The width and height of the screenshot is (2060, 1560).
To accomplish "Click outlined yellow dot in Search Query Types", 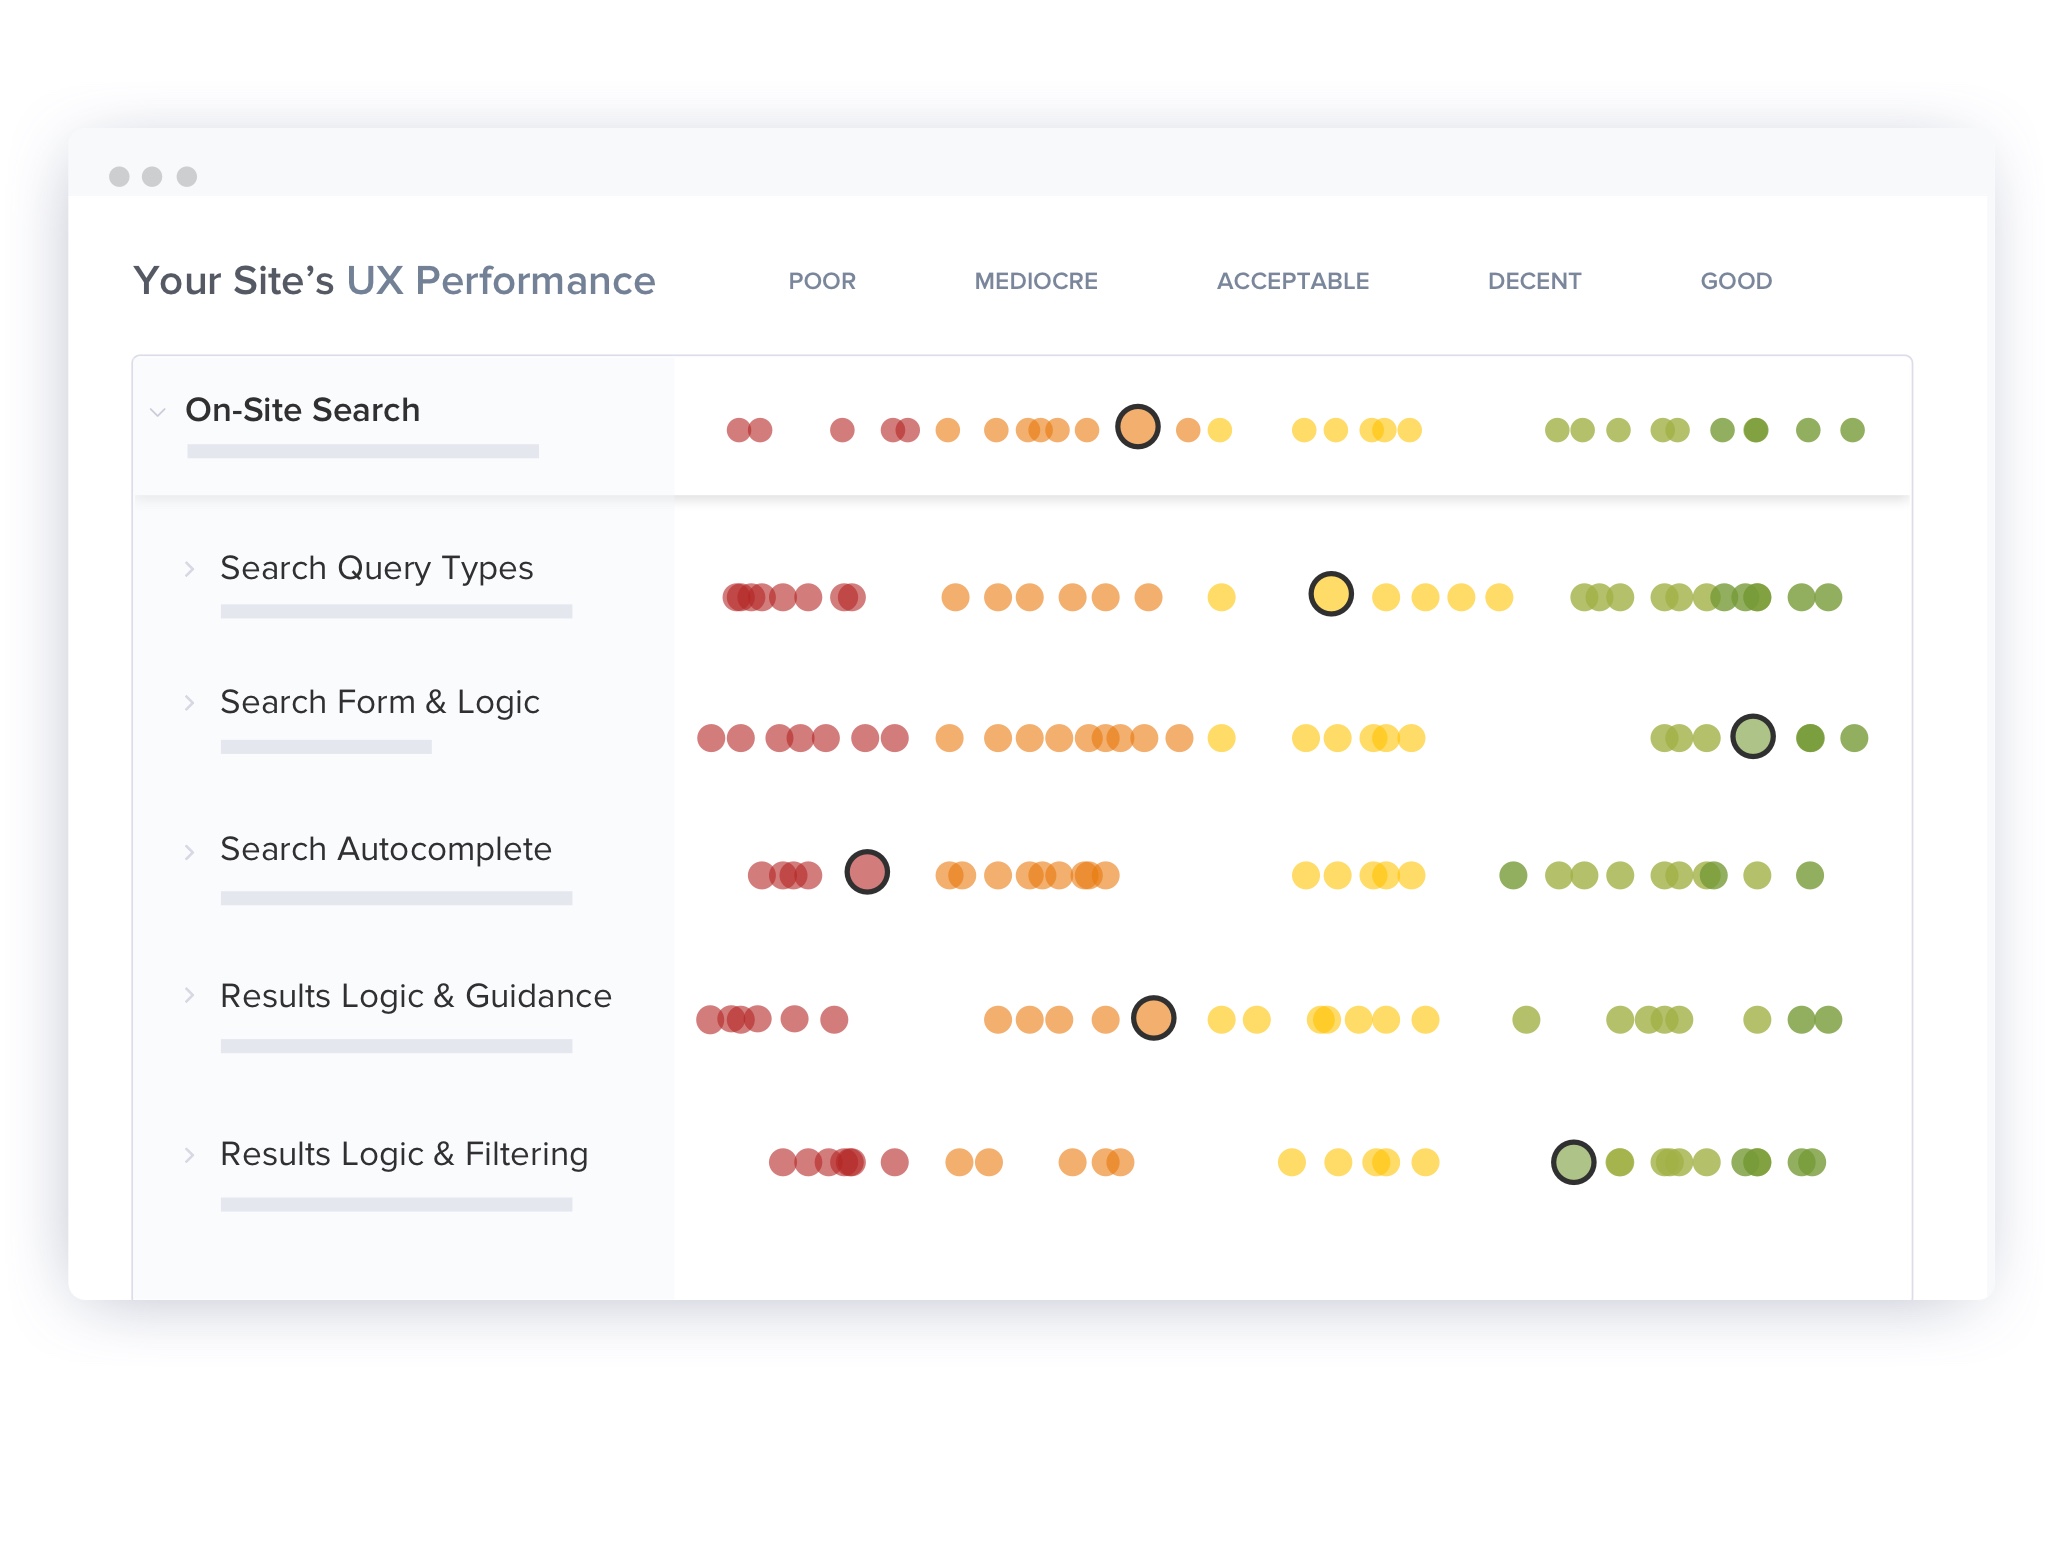I will [x=1330, y=594].
